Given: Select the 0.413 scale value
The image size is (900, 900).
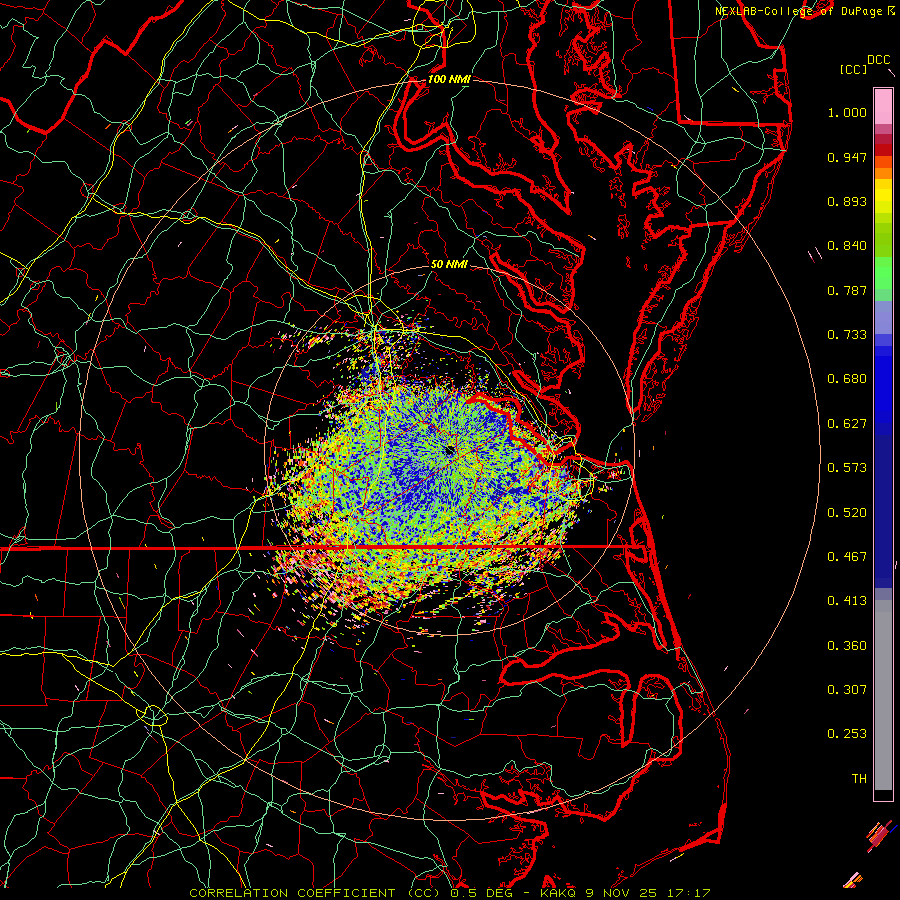Looking at the screenshot, I should [847, 601].
